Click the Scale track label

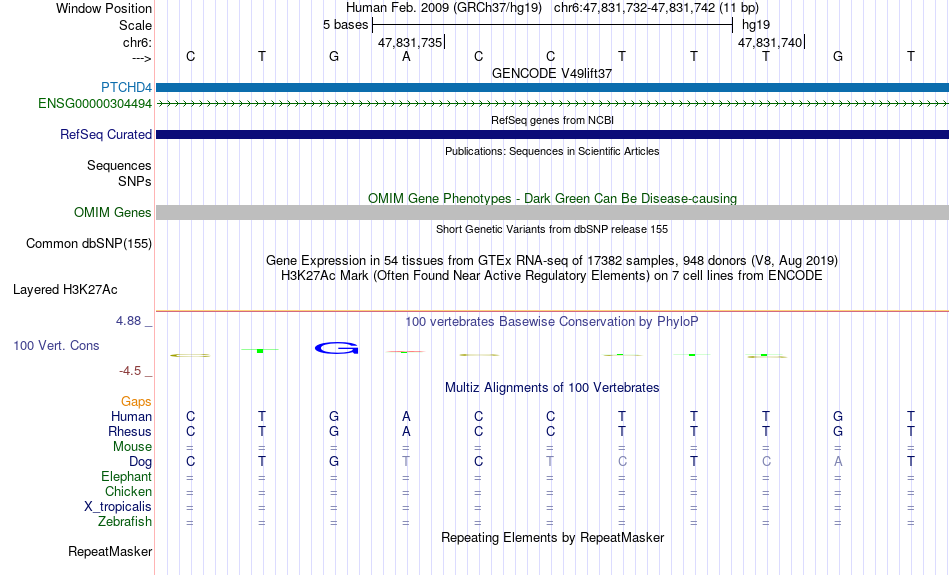pyautogui.click(x=135, y=25)
